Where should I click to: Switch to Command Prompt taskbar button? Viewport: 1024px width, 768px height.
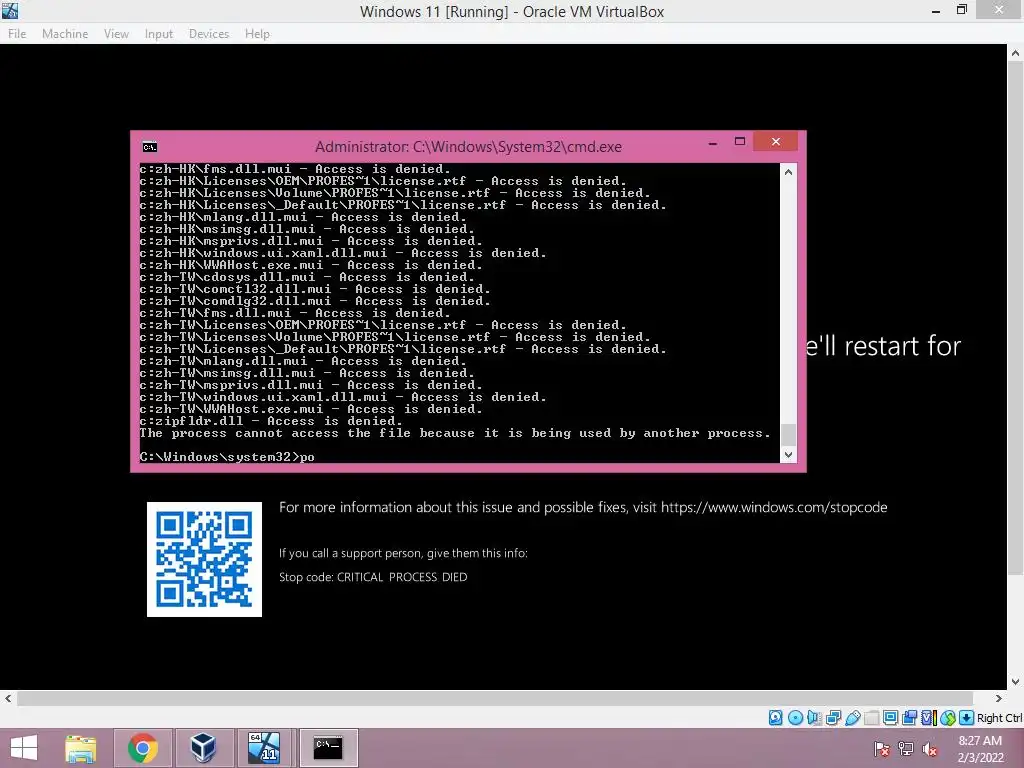click(x=328, y=748)
